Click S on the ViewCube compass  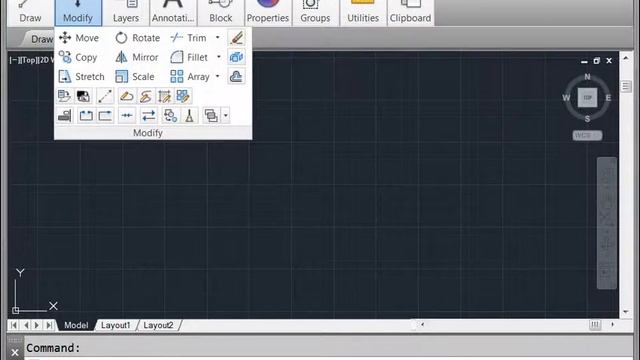587,119
